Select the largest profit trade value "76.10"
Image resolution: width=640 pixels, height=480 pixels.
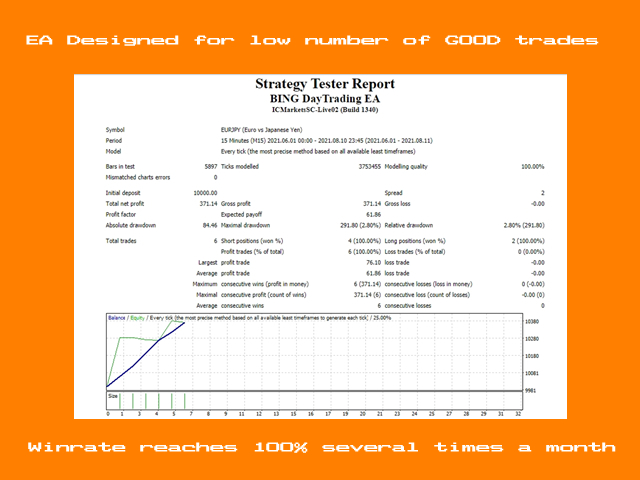pos(373,262)
